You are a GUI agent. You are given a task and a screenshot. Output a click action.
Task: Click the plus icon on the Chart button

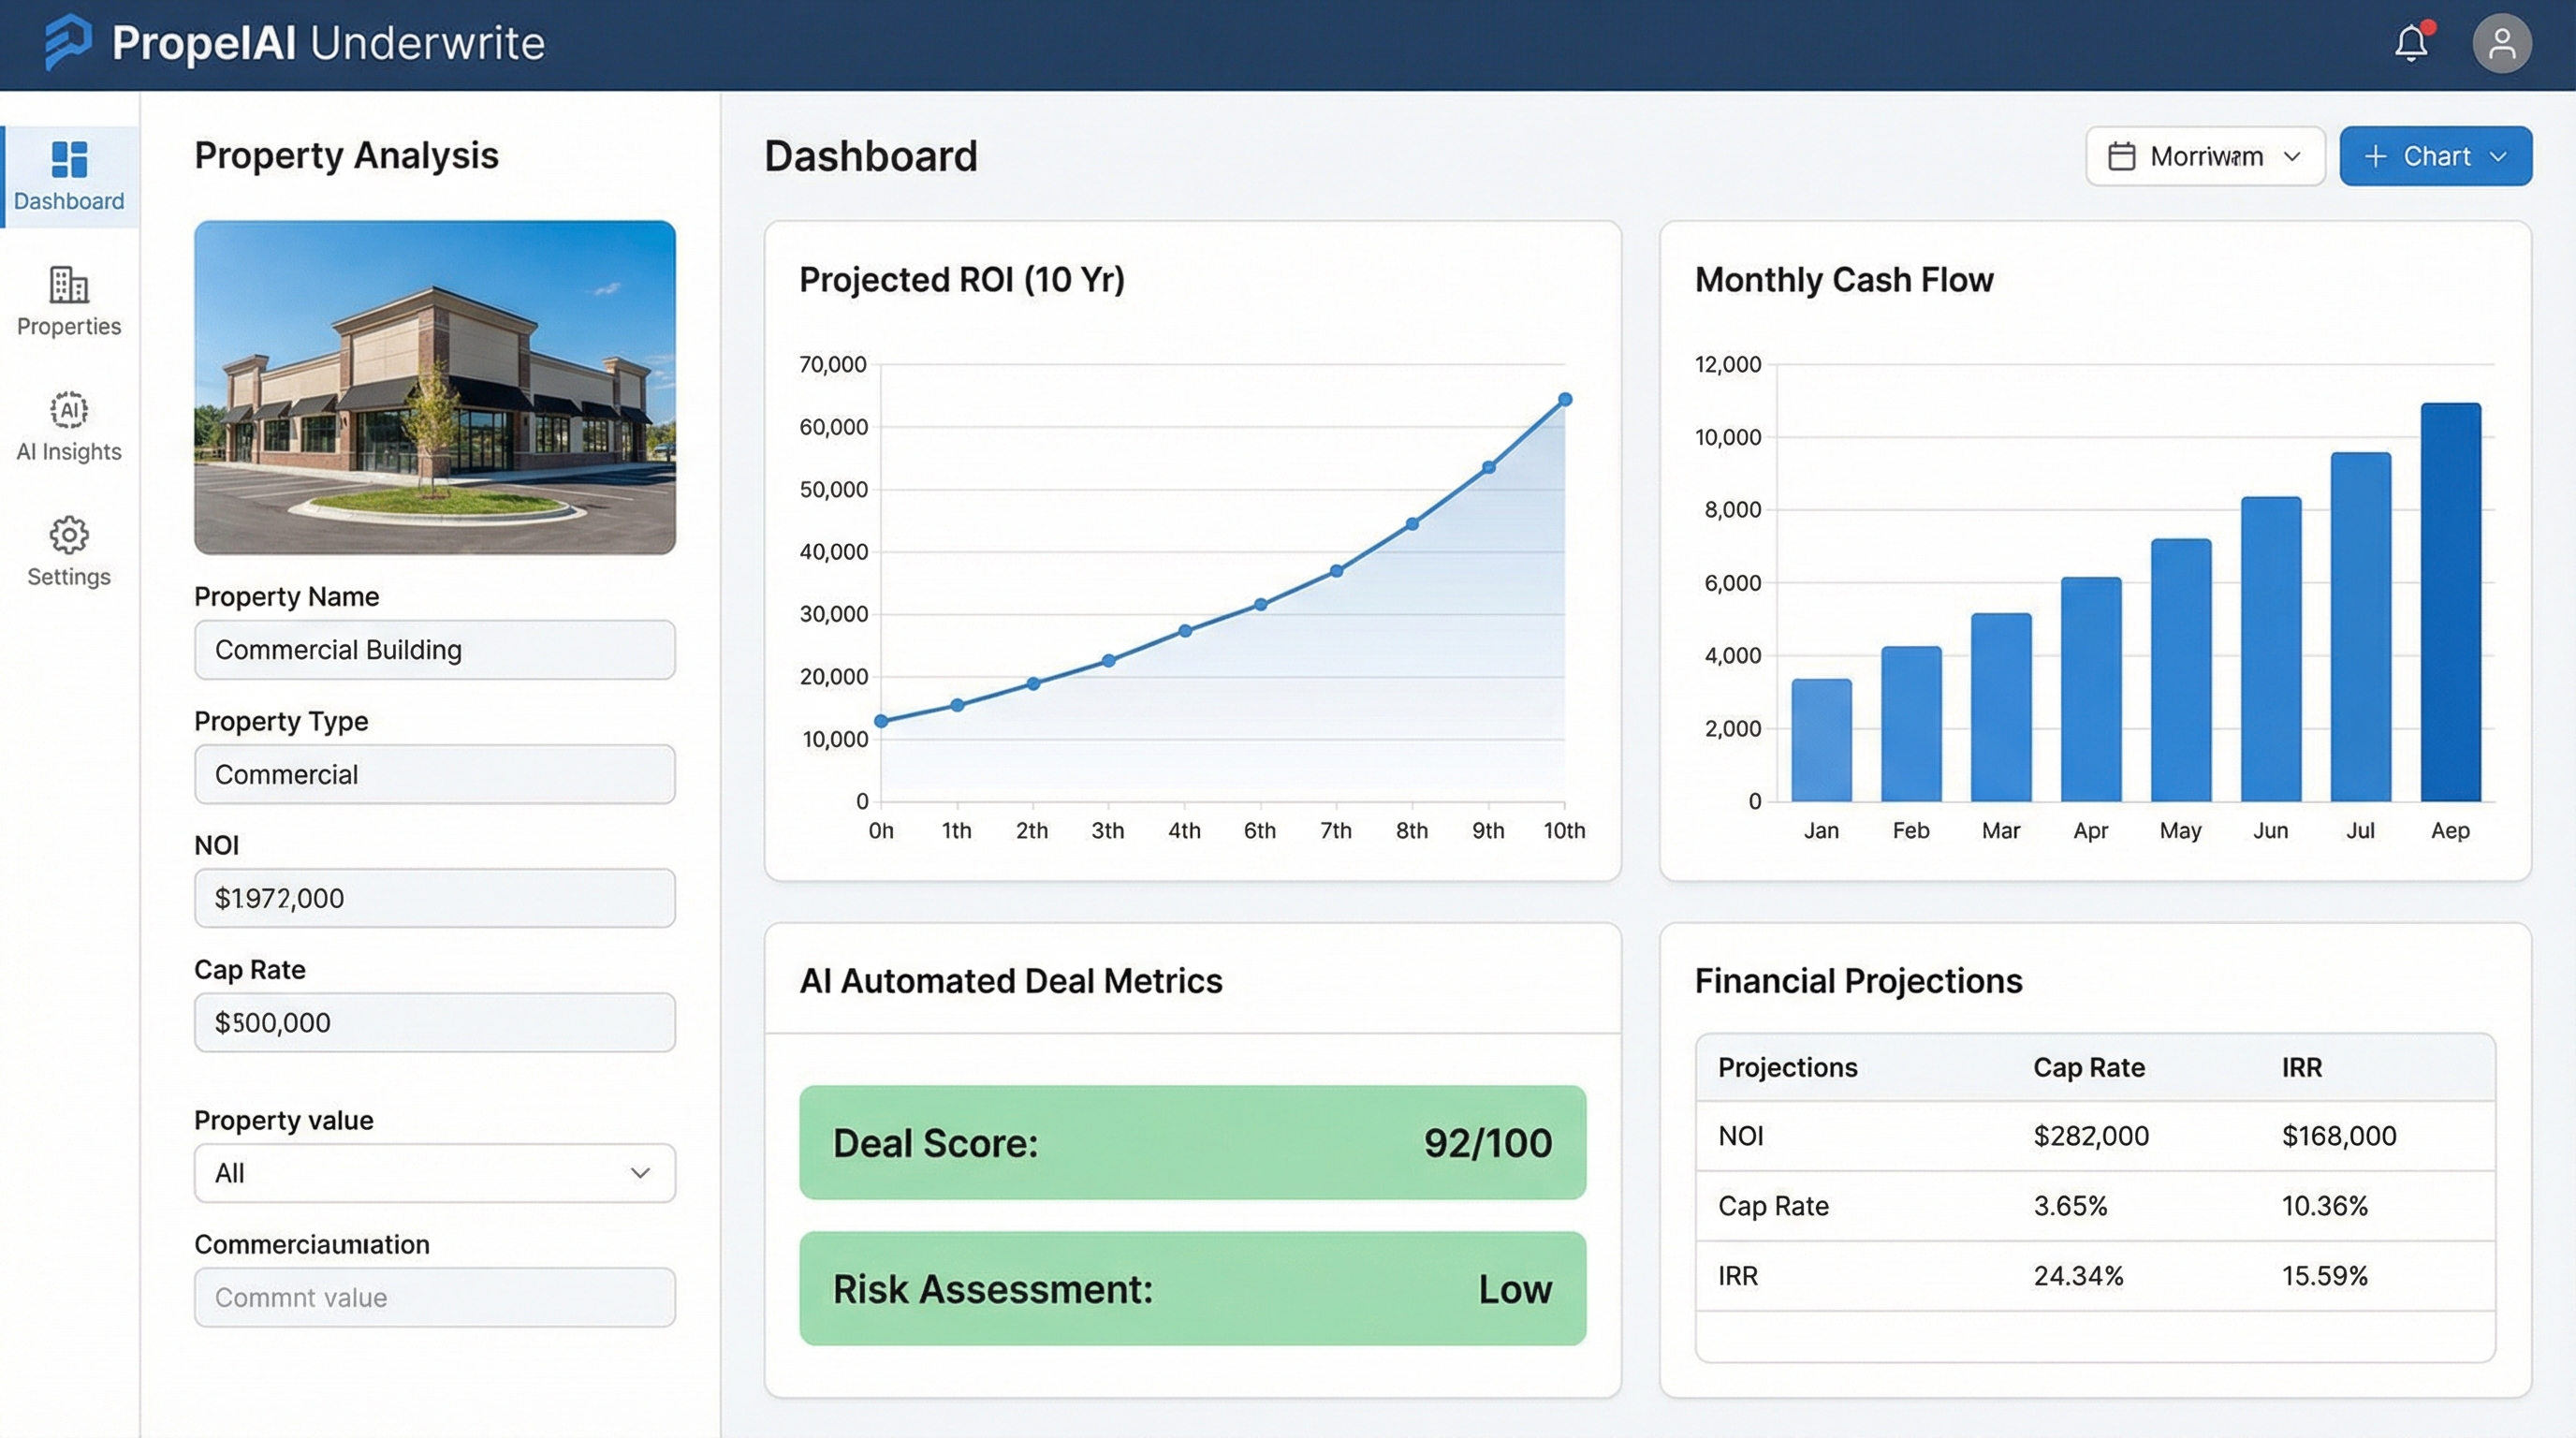[2375, 155]
